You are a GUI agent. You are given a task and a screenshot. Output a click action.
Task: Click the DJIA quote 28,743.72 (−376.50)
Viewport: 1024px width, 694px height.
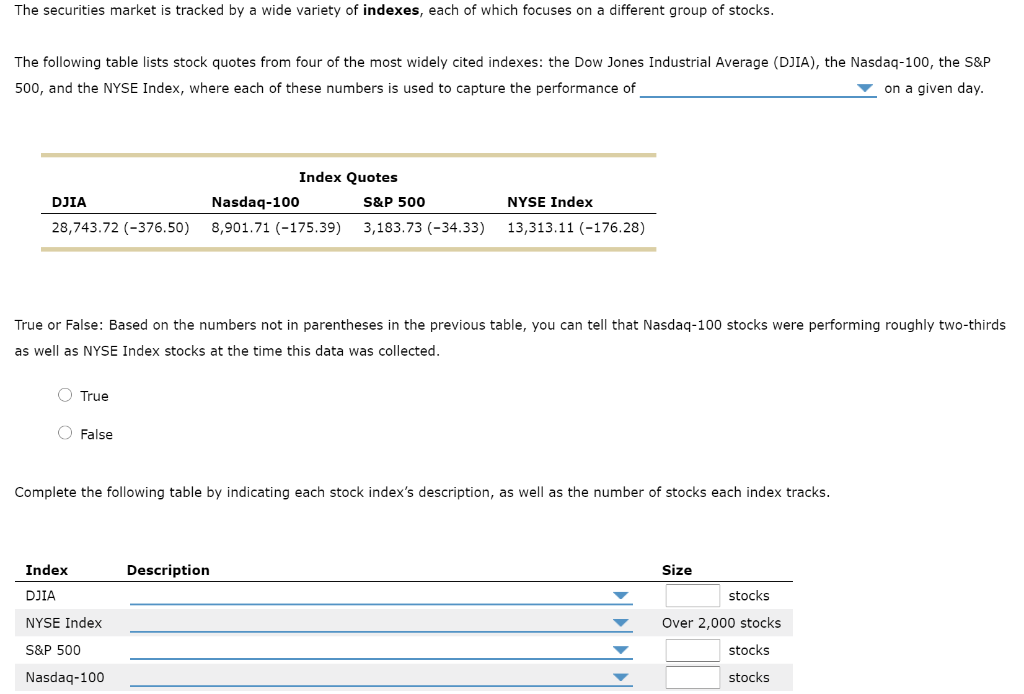tap(120, 227)
